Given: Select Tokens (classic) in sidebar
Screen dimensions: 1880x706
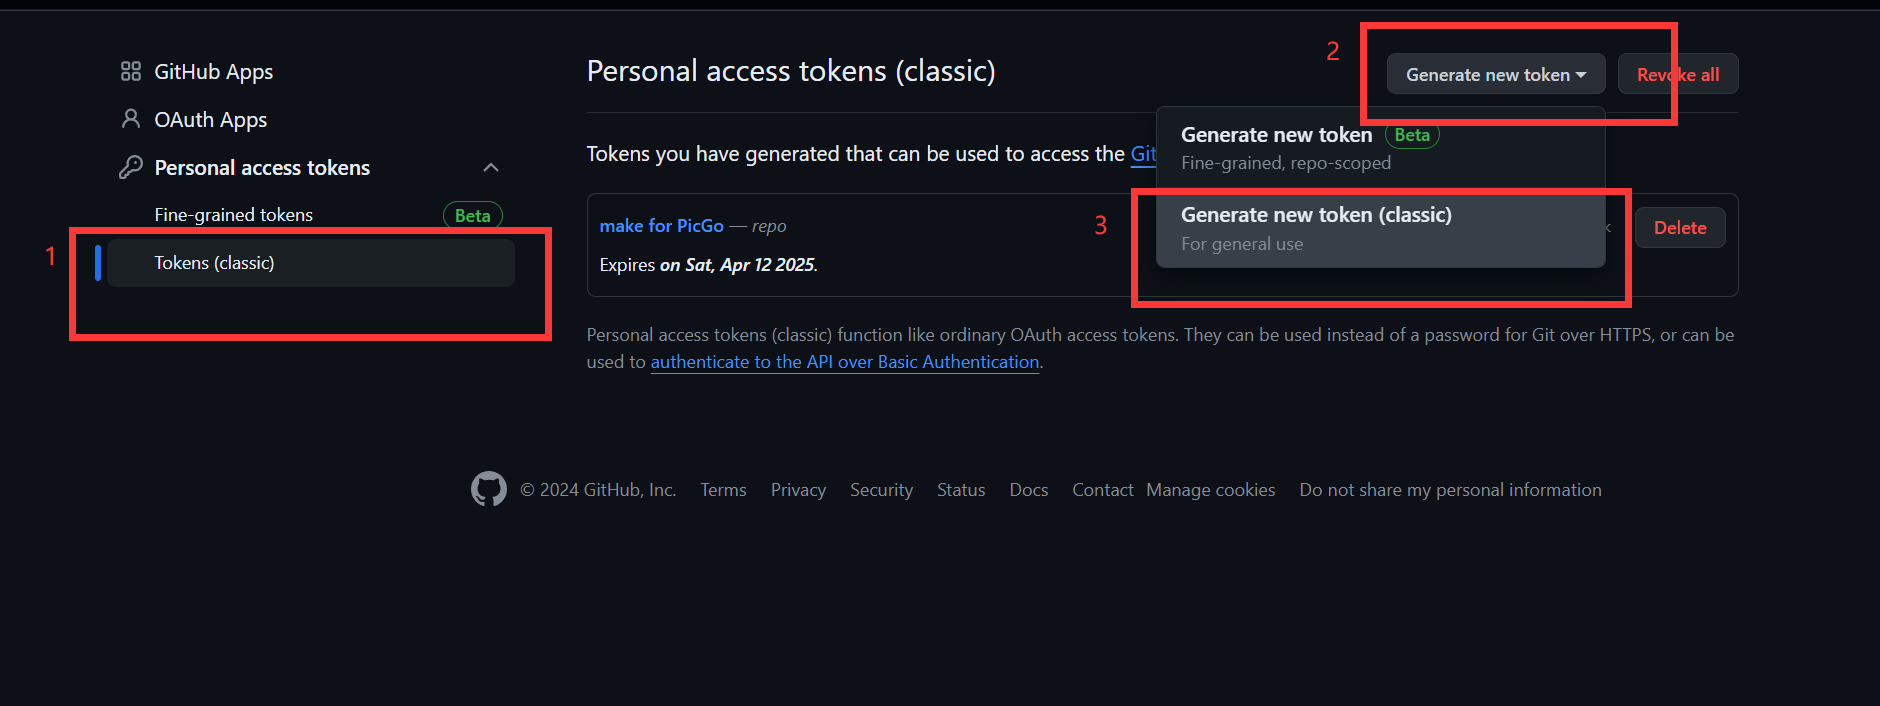Looking at the screenshot, I should click(311, 263).
